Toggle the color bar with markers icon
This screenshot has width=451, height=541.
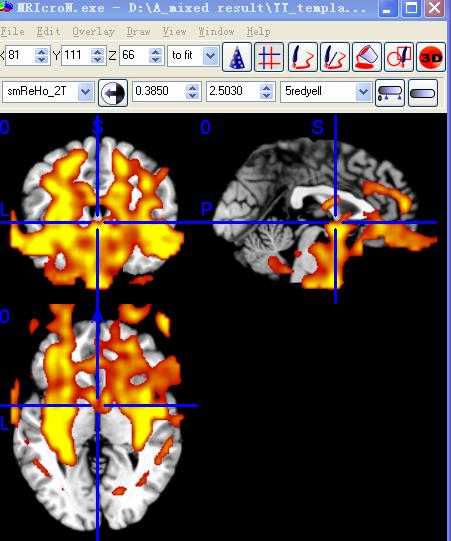pyautogui.click(x=390, y=92)
